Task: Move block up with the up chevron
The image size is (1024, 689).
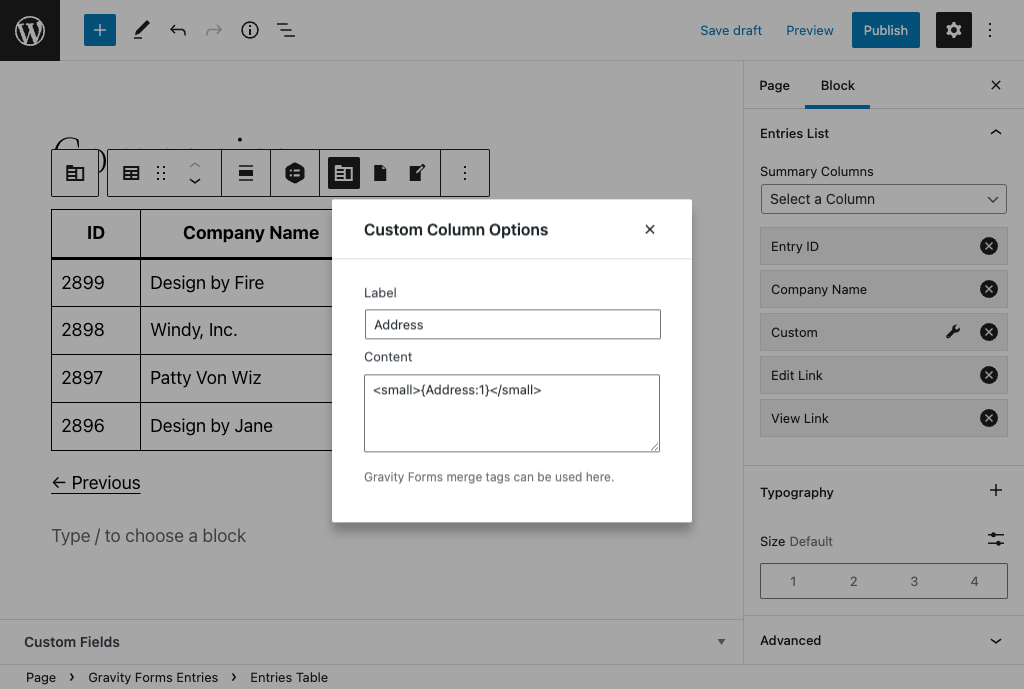Action: coord(195,165)
